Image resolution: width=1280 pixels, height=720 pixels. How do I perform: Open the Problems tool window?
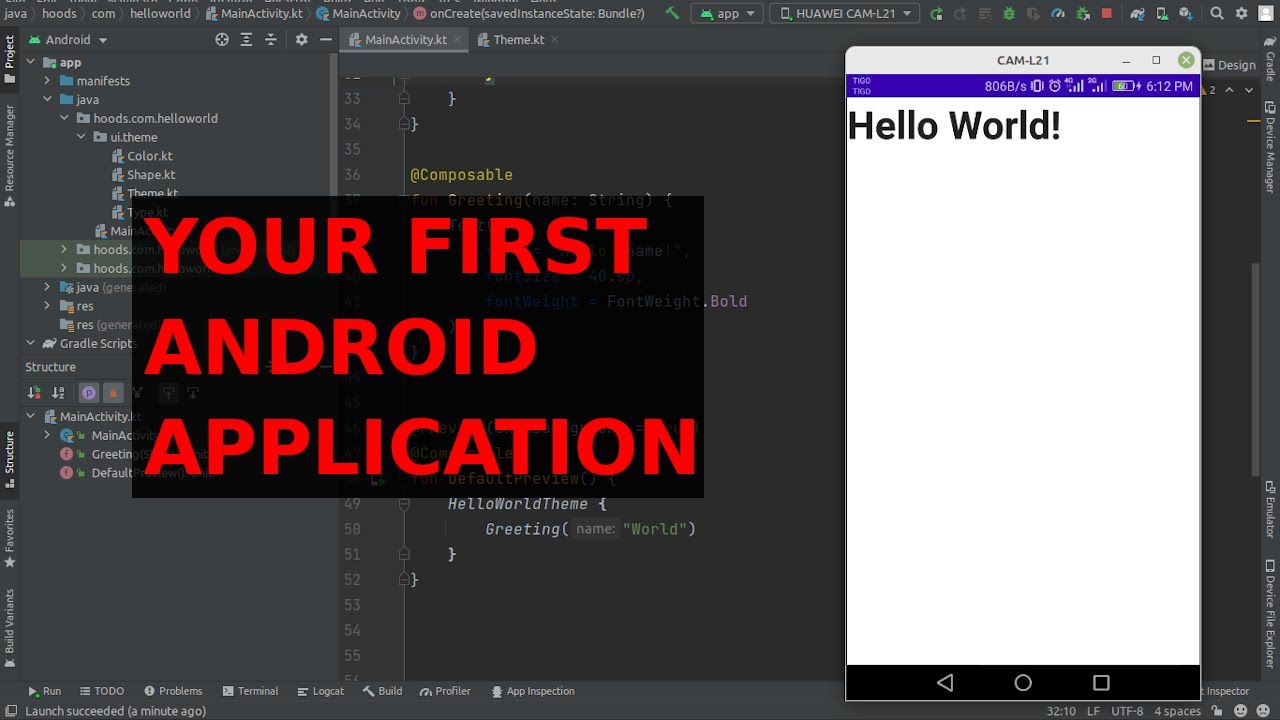[x=173, y=691]
